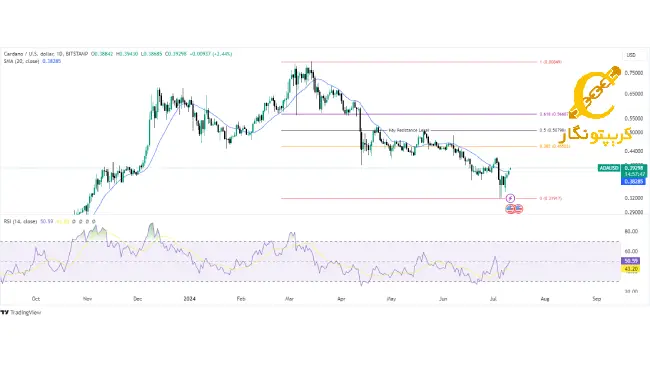Image resolution: width=650 pixels, height=365 pixels.
Task: Click the Sep label on time axis
Action: point(597,299)
